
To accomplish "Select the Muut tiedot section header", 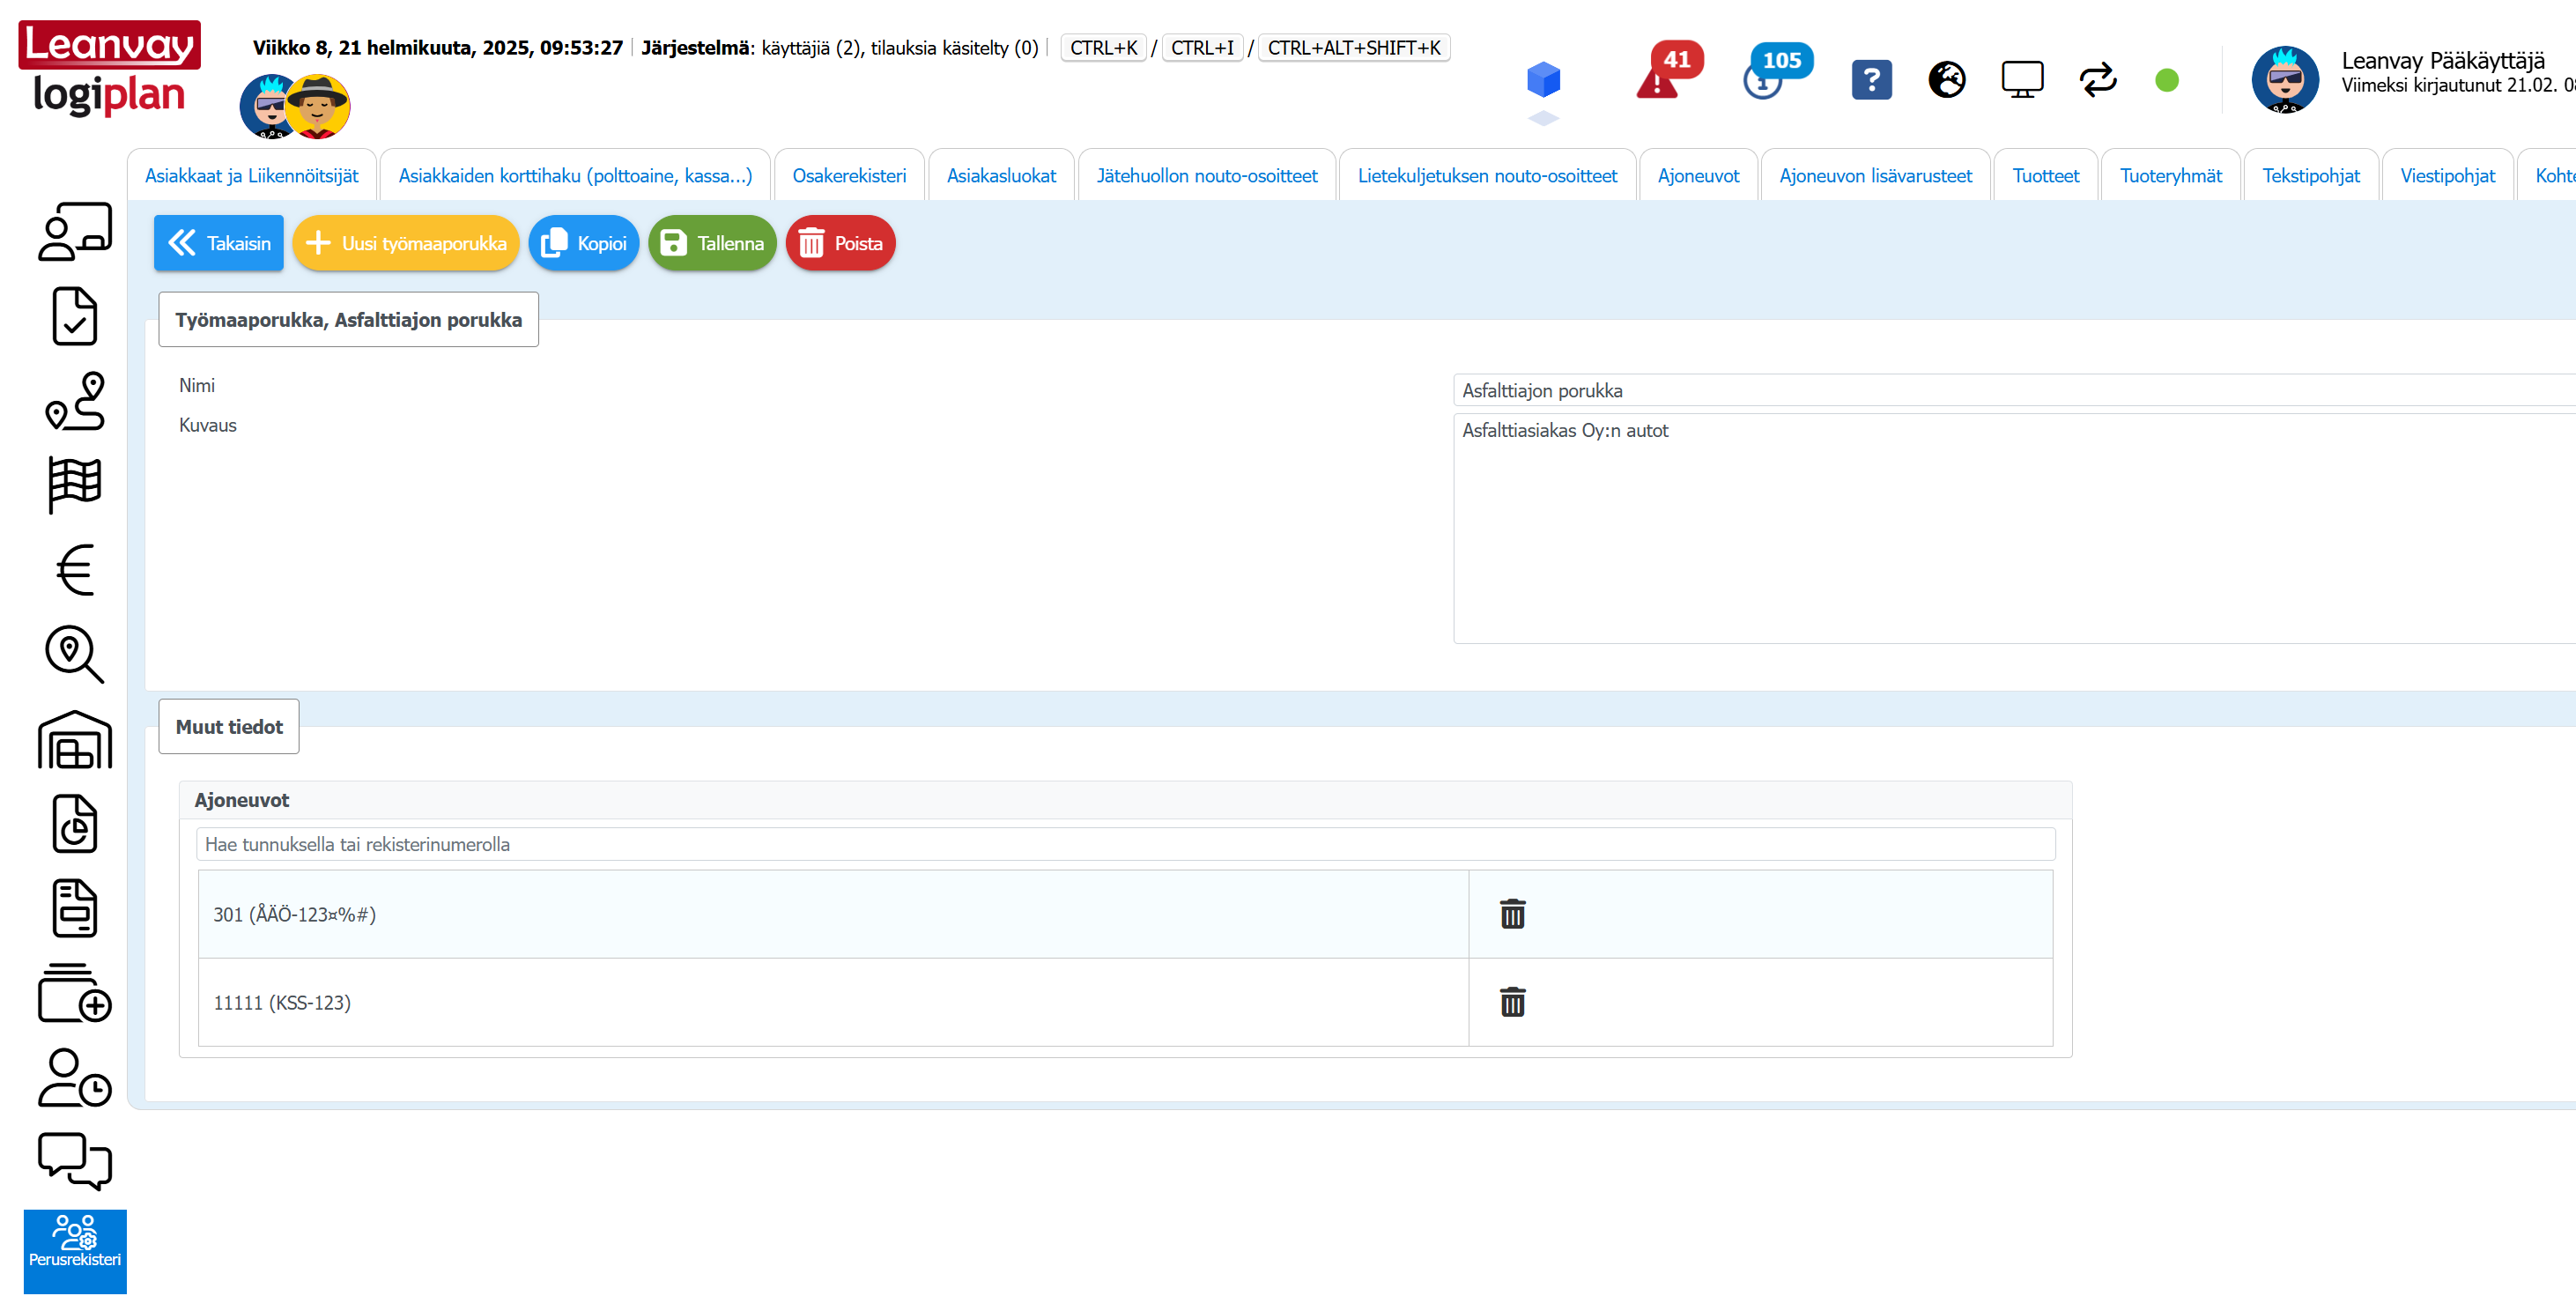I will [229, 727].
